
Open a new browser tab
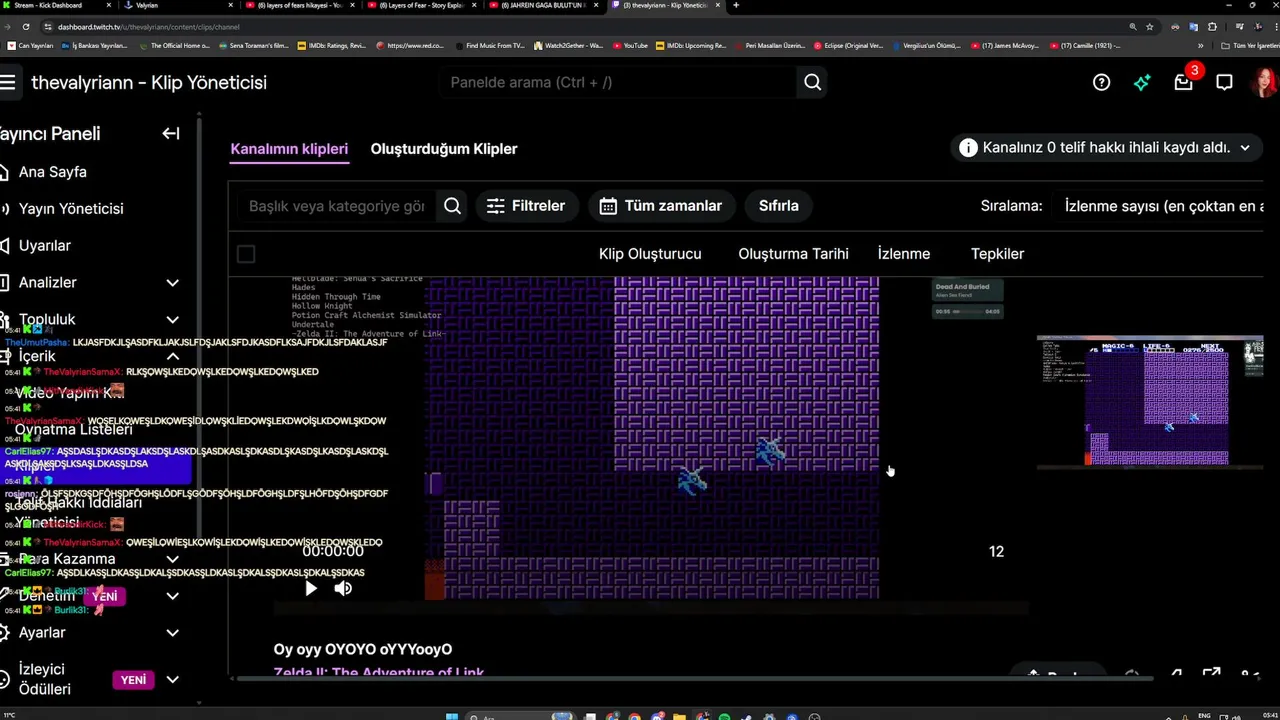click(x=736, y=5)
